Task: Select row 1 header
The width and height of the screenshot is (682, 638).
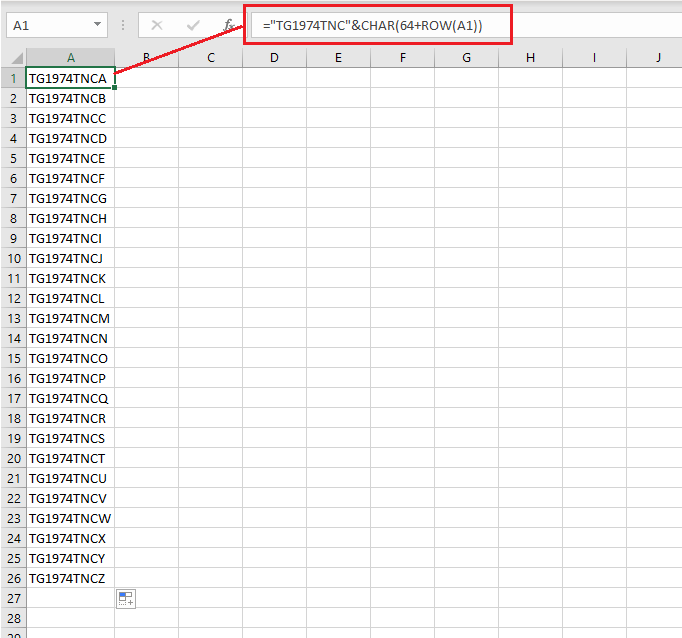Action: coord(13,78)
